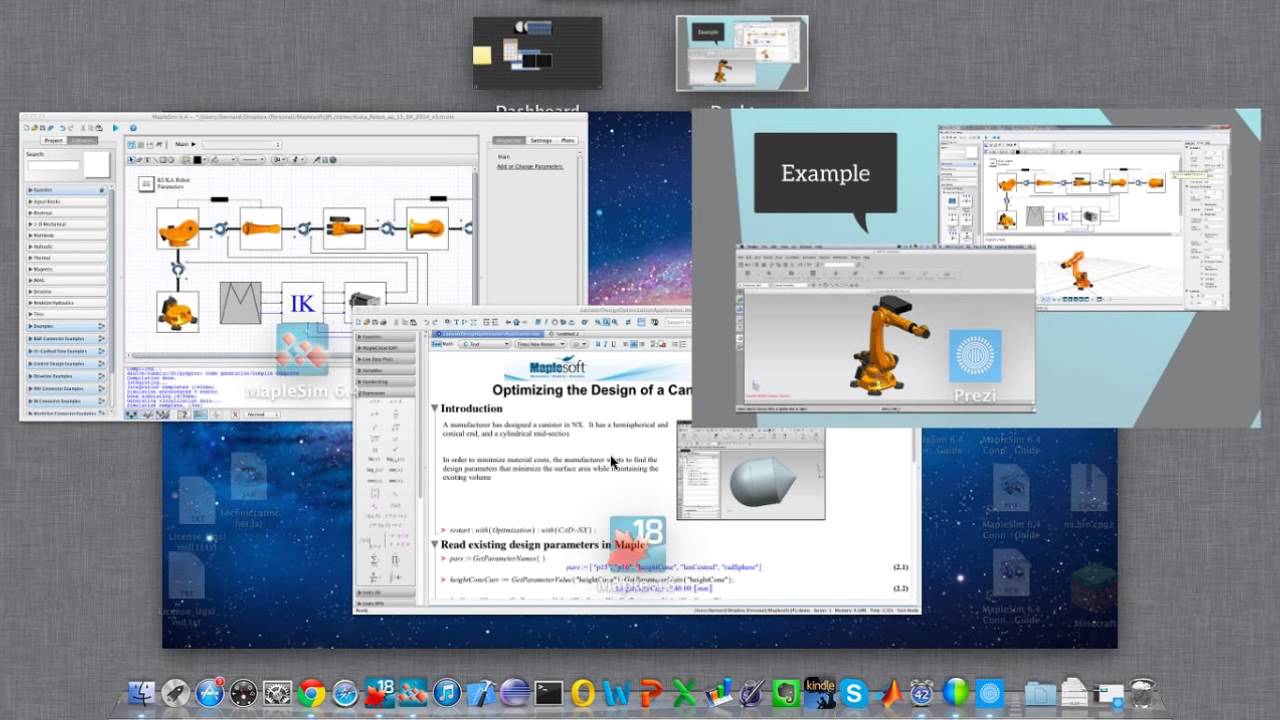The width and height of the screenshot is (1280, 720).
Task: Open Finder from the Dock
Action: 142,692
